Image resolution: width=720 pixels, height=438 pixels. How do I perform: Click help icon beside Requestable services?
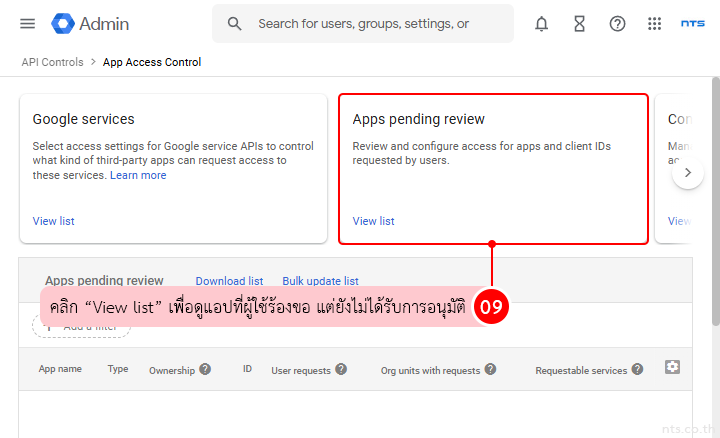637,369
